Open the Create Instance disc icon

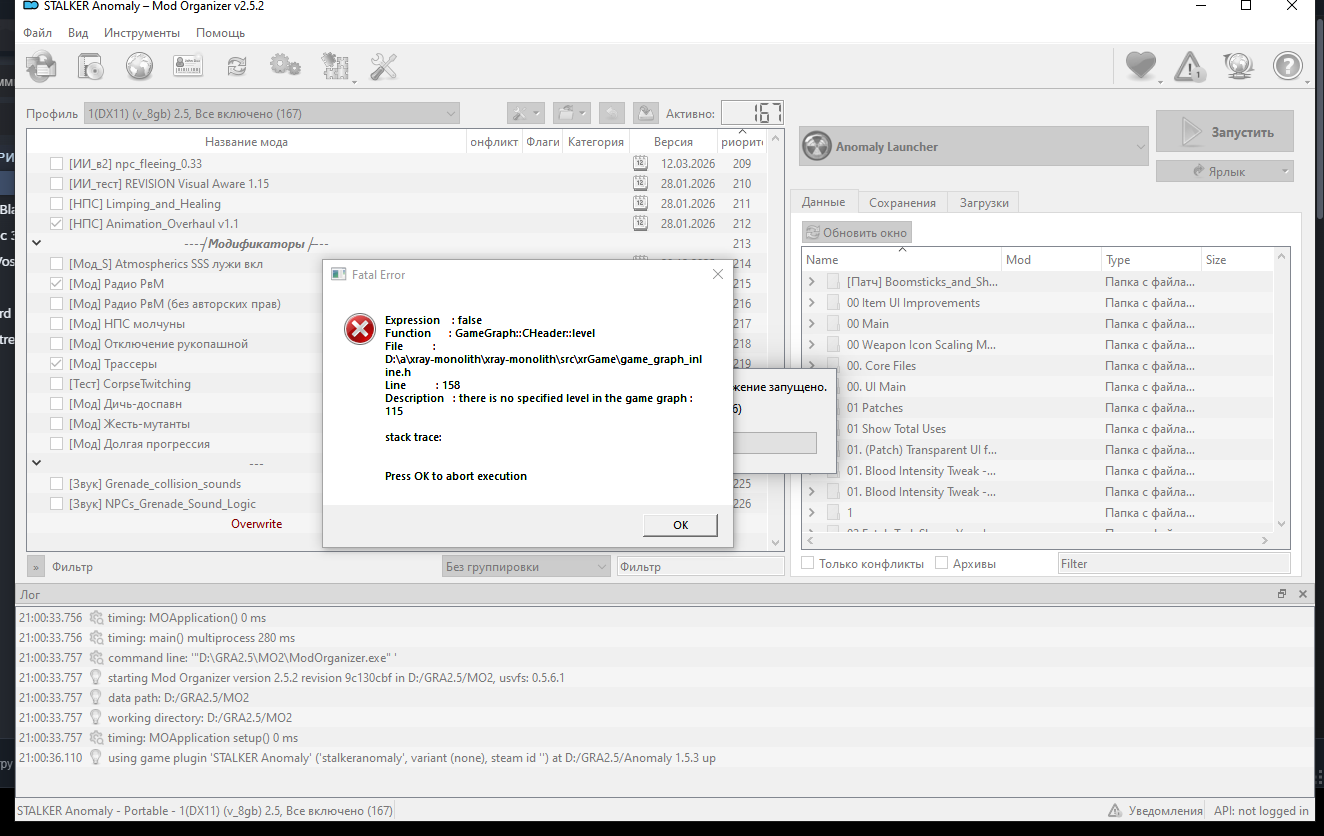(91, 67)
